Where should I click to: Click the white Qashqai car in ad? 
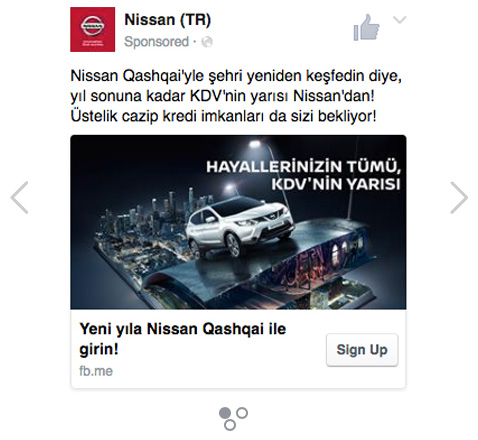click(x=240, y=226)
